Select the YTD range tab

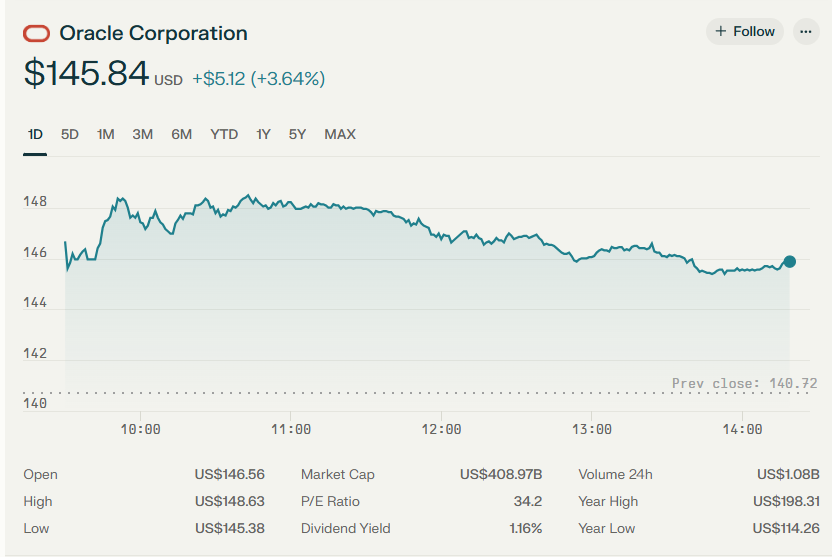224,135
